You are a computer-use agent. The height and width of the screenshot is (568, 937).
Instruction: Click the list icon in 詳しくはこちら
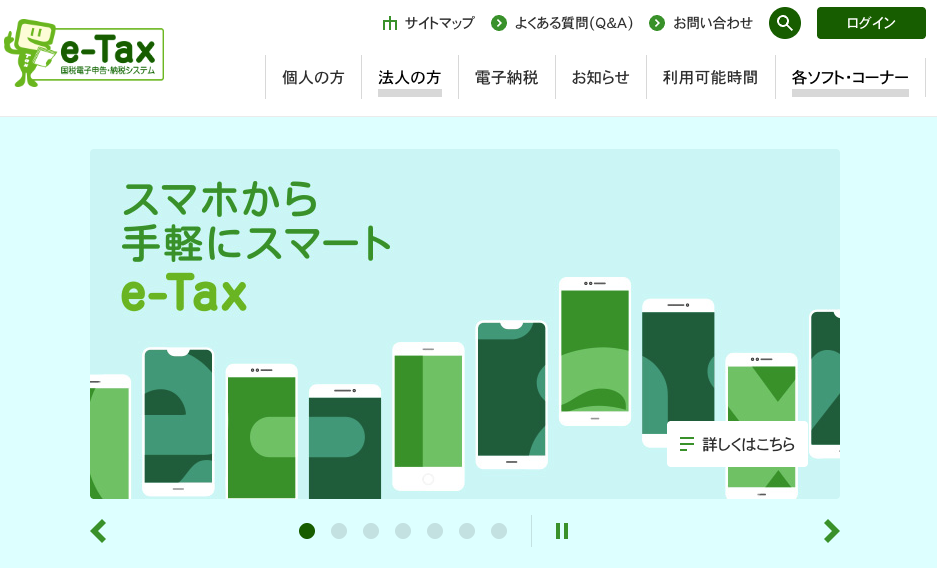pyautogui.click(x=687, y=444)
